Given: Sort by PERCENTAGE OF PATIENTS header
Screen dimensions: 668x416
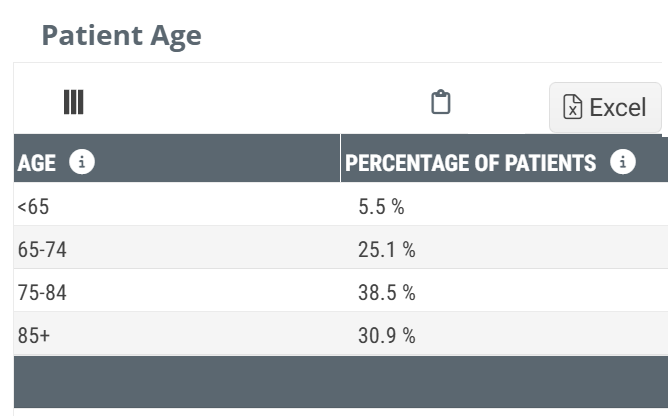Looking at the screenshot, I should tap(470, 163).
